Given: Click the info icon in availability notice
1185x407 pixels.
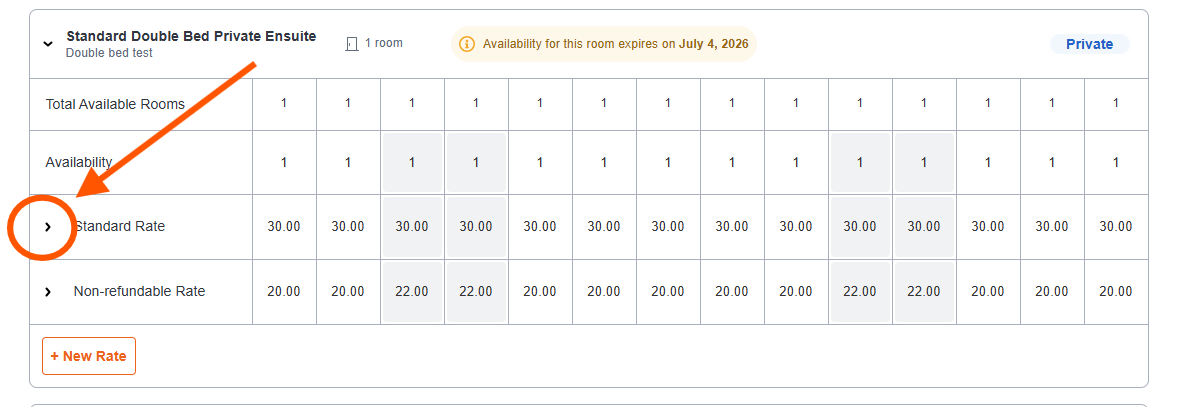Looking at the screenshot, I should tap(468, 44).
